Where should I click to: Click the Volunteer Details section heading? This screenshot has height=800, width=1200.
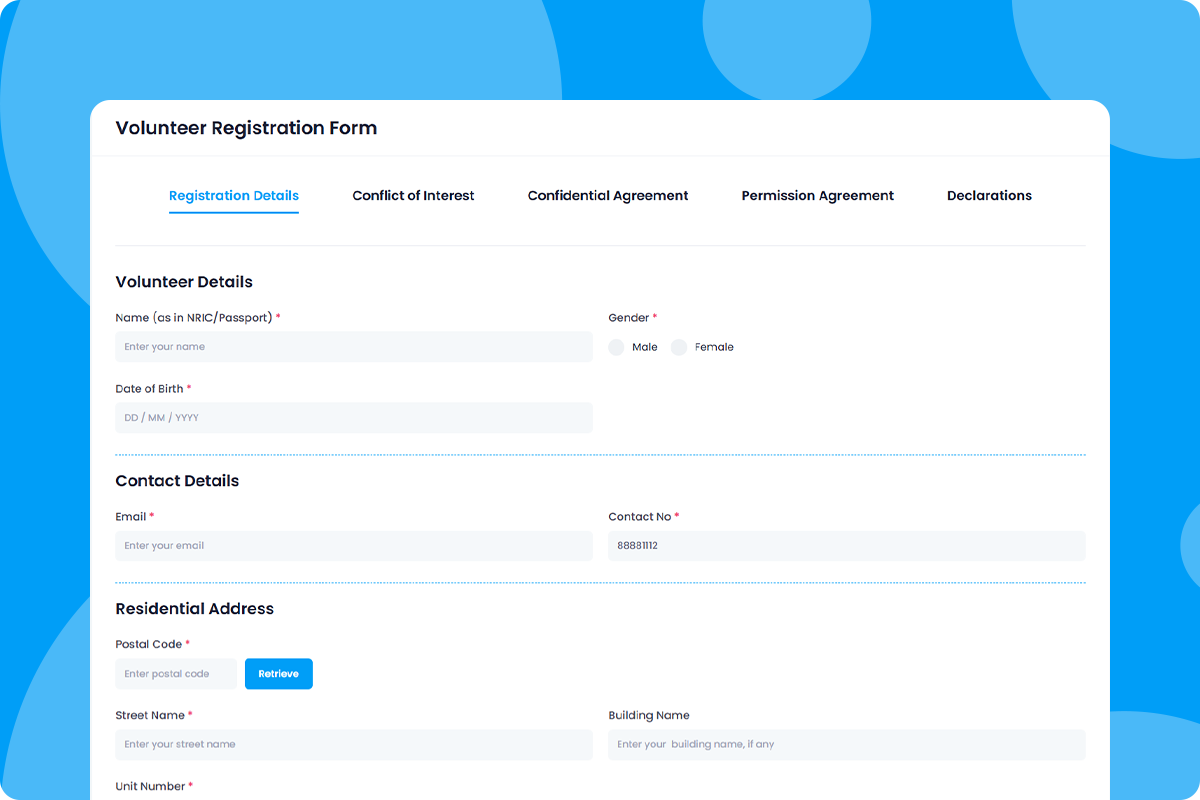[x=184, y=282]
